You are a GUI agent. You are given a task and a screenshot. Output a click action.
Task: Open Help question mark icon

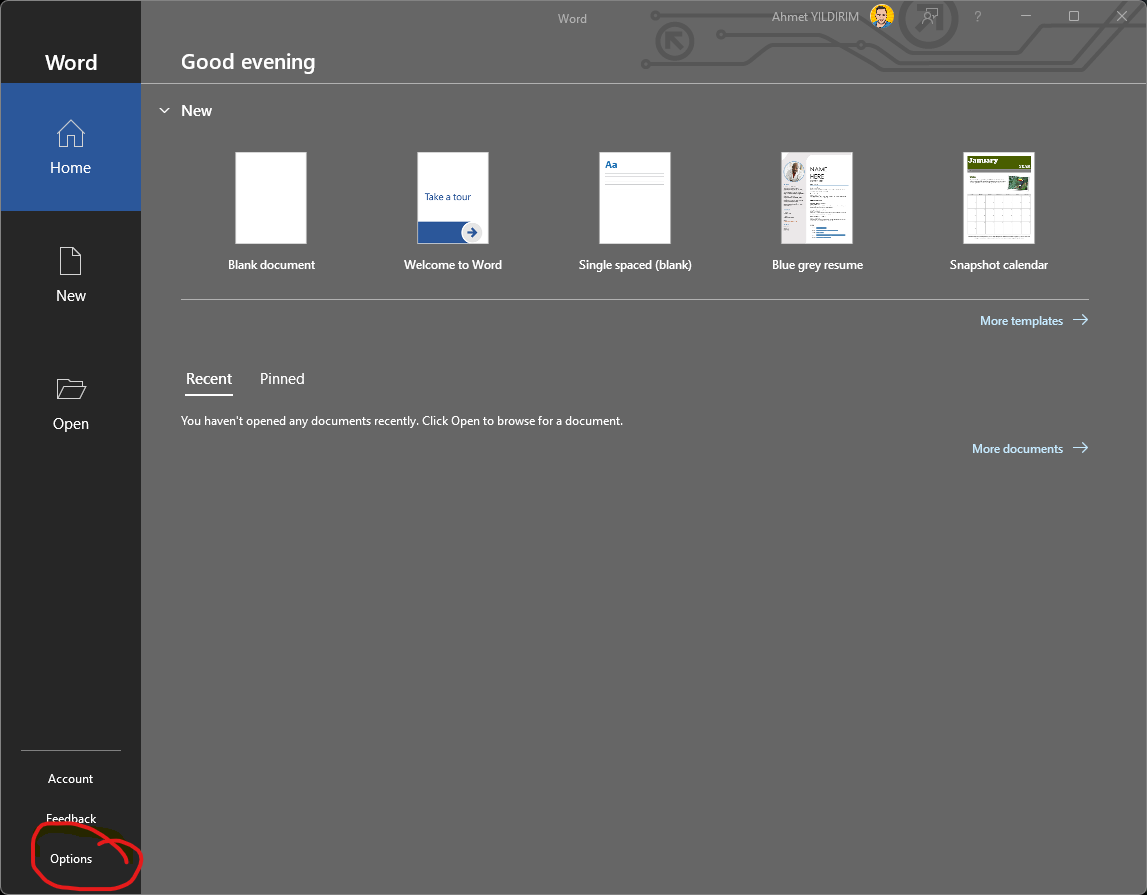[x=977, y=16]
